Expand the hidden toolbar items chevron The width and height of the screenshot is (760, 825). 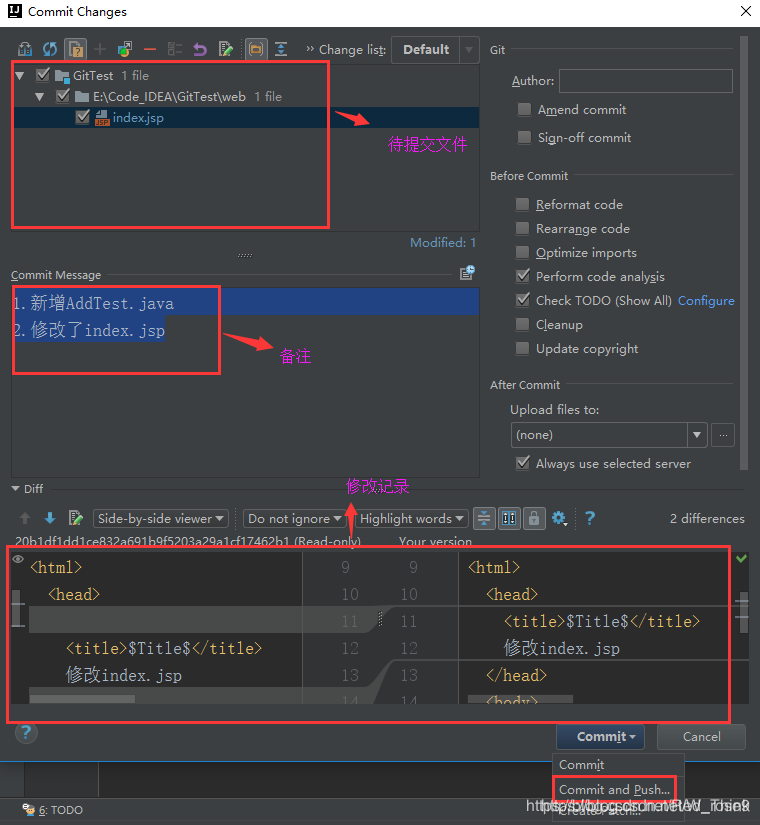point(310,49)
